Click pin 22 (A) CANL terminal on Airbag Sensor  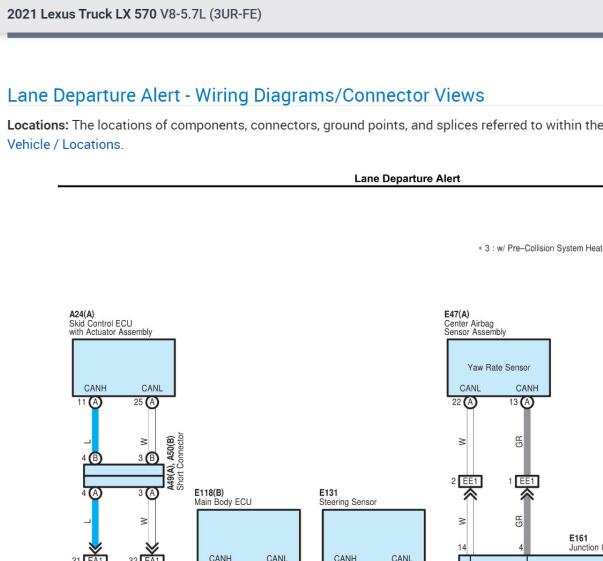pos(470,402)
